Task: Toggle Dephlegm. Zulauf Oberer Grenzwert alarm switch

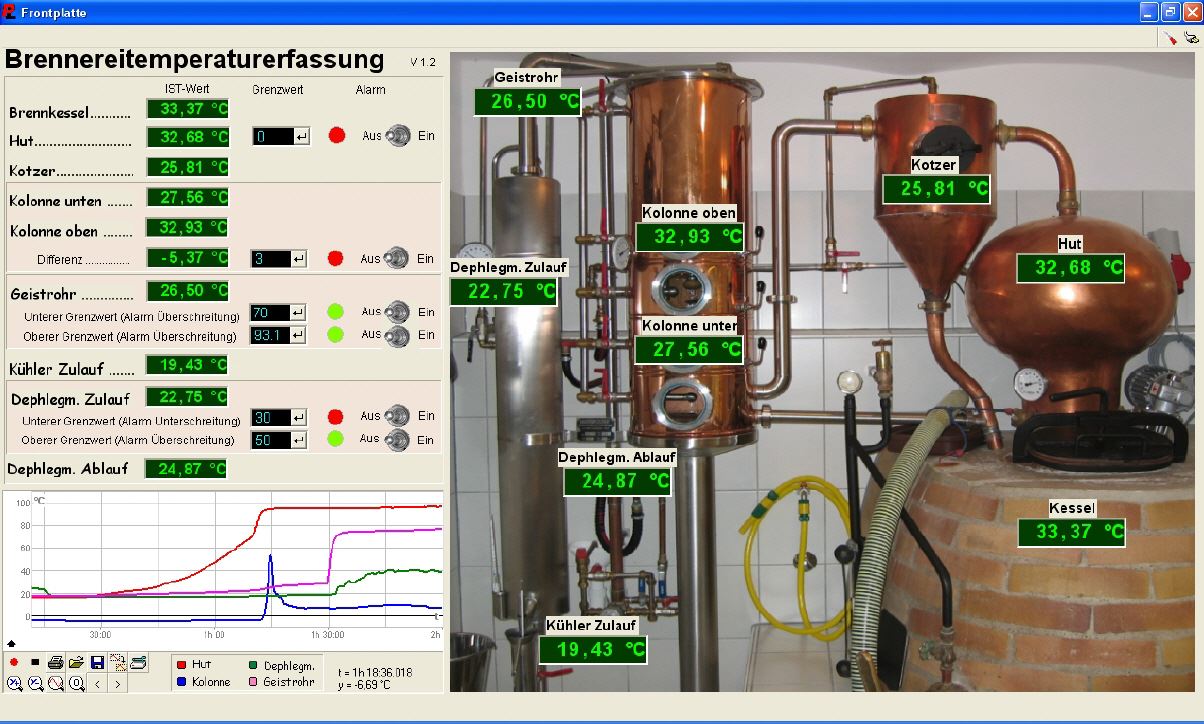Action: (x=399, y=439)
